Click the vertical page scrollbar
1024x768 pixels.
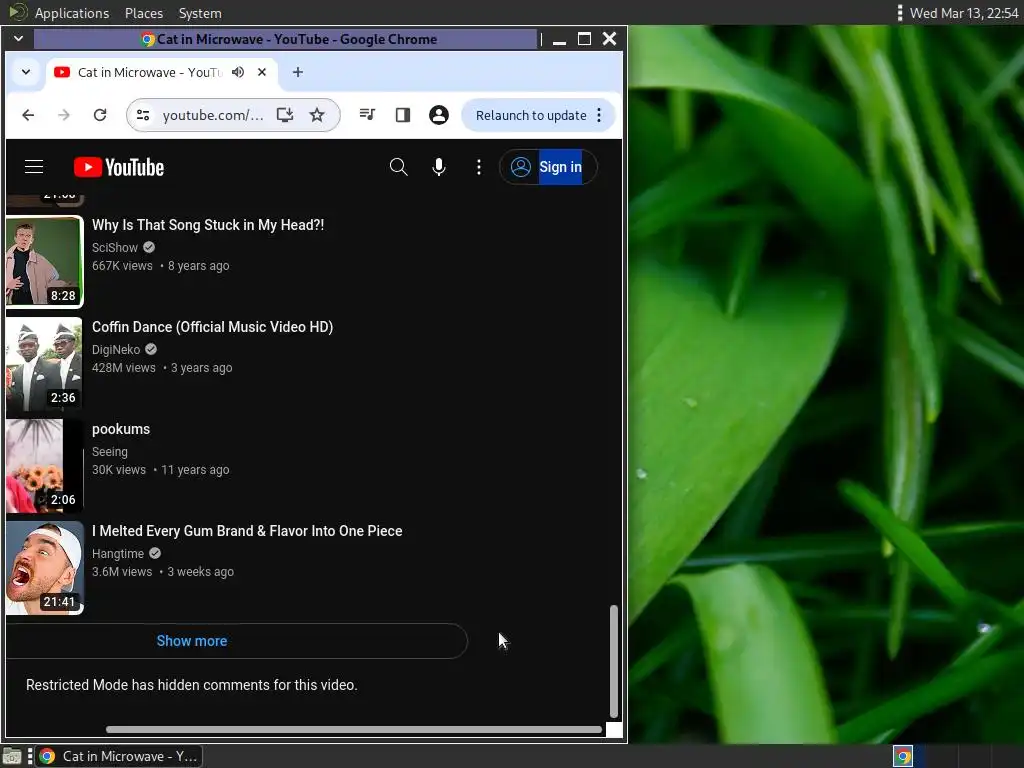pos(613,661)
